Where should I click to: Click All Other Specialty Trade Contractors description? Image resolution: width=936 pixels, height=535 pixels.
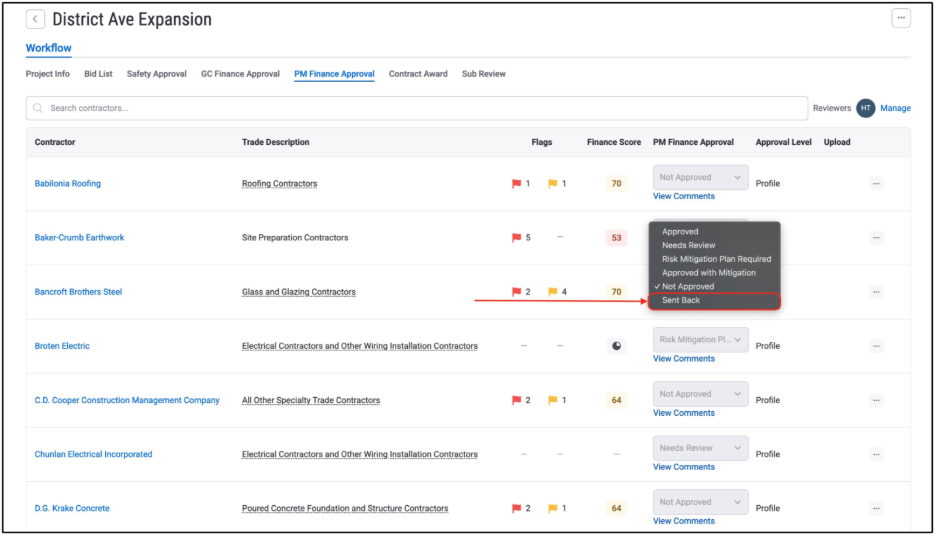pyautogui.click(x=311, y=400)
